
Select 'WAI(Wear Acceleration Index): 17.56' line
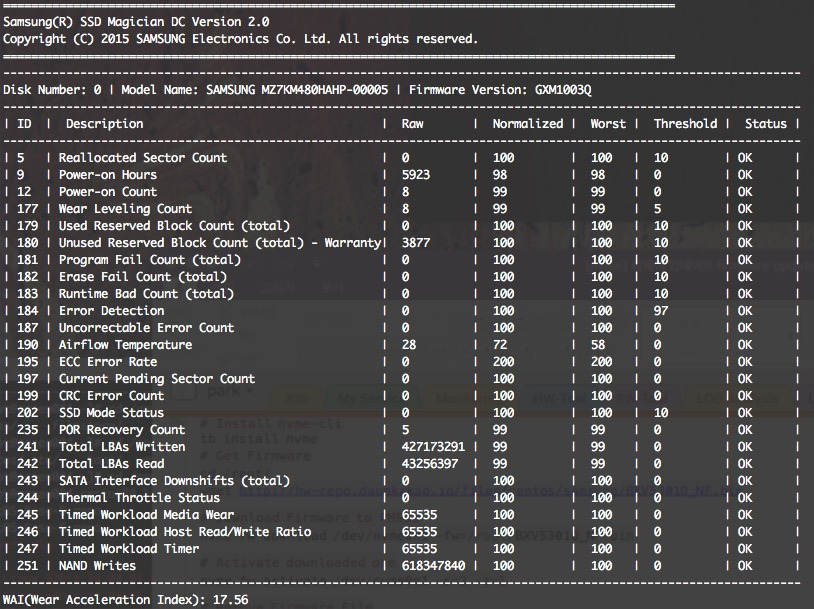pyautogui.click(x=126, y=600)
